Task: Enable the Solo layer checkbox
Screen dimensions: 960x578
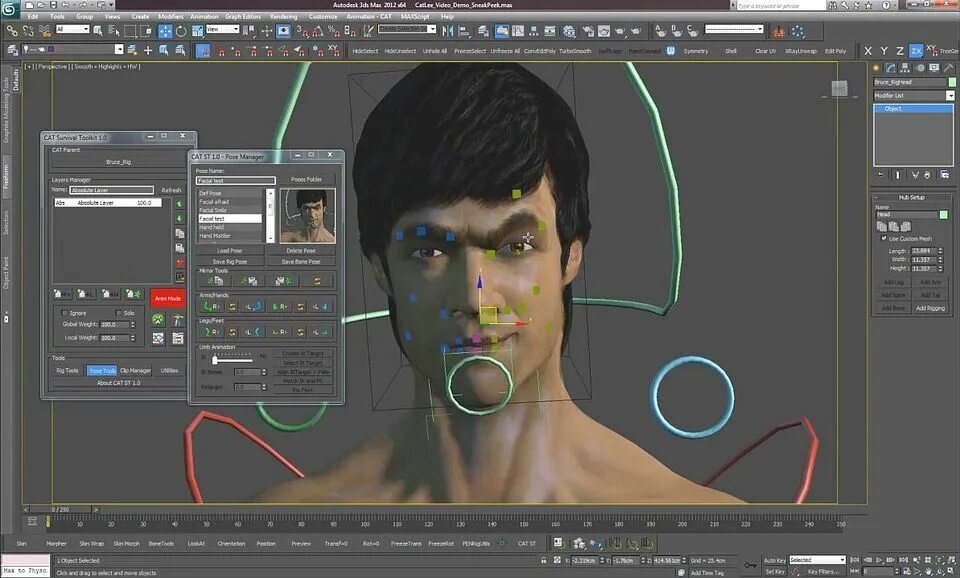Action: click(118, 312)
